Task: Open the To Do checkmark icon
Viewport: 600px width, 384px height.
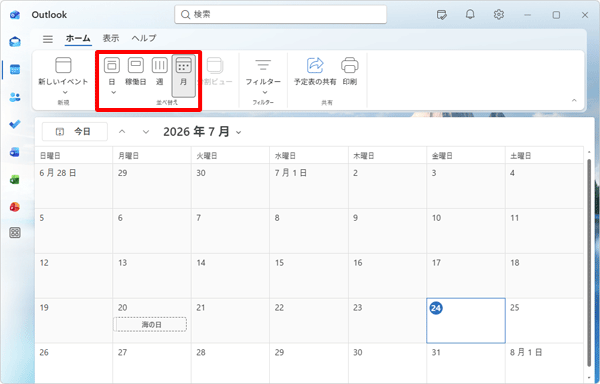Action: coord(15,124)
